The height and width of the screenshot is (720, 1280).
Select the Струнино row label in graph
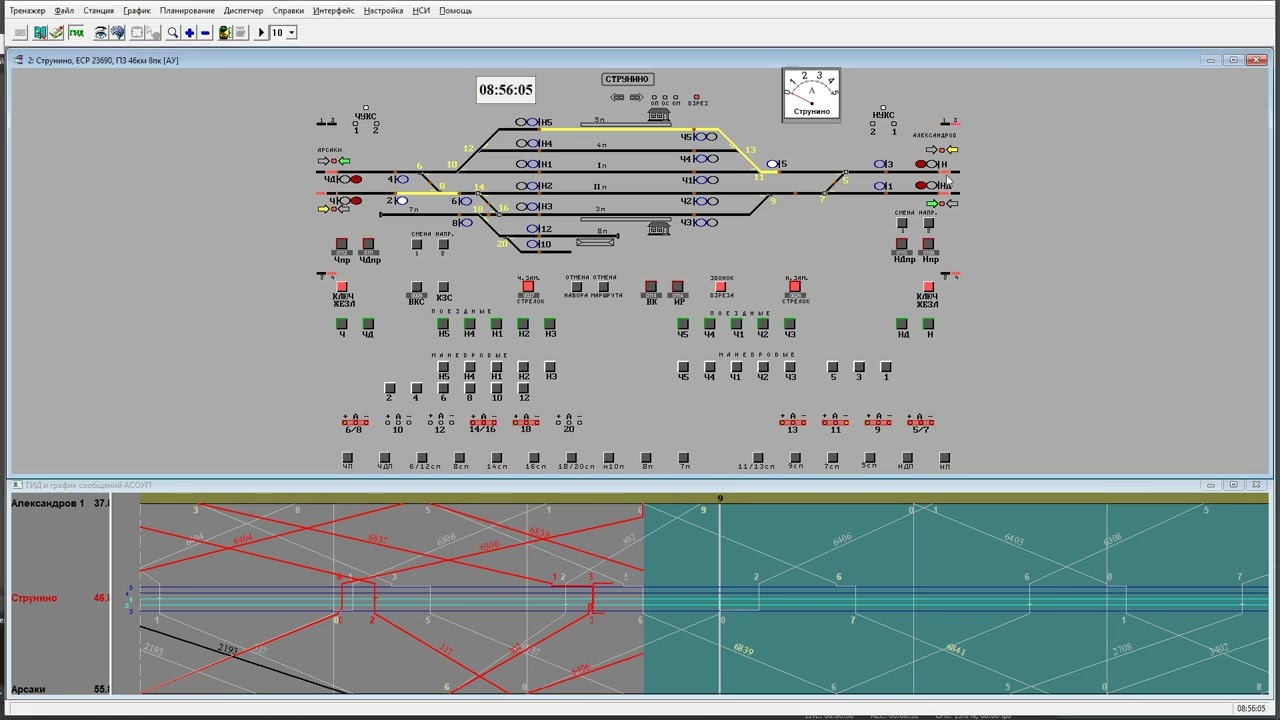tap(34, 598)
